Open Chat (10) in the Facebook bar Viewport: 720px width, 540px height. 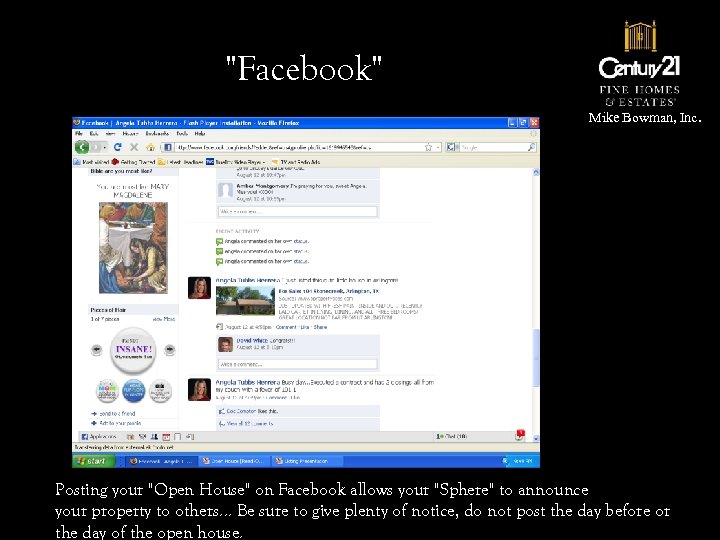click(452, 436)
